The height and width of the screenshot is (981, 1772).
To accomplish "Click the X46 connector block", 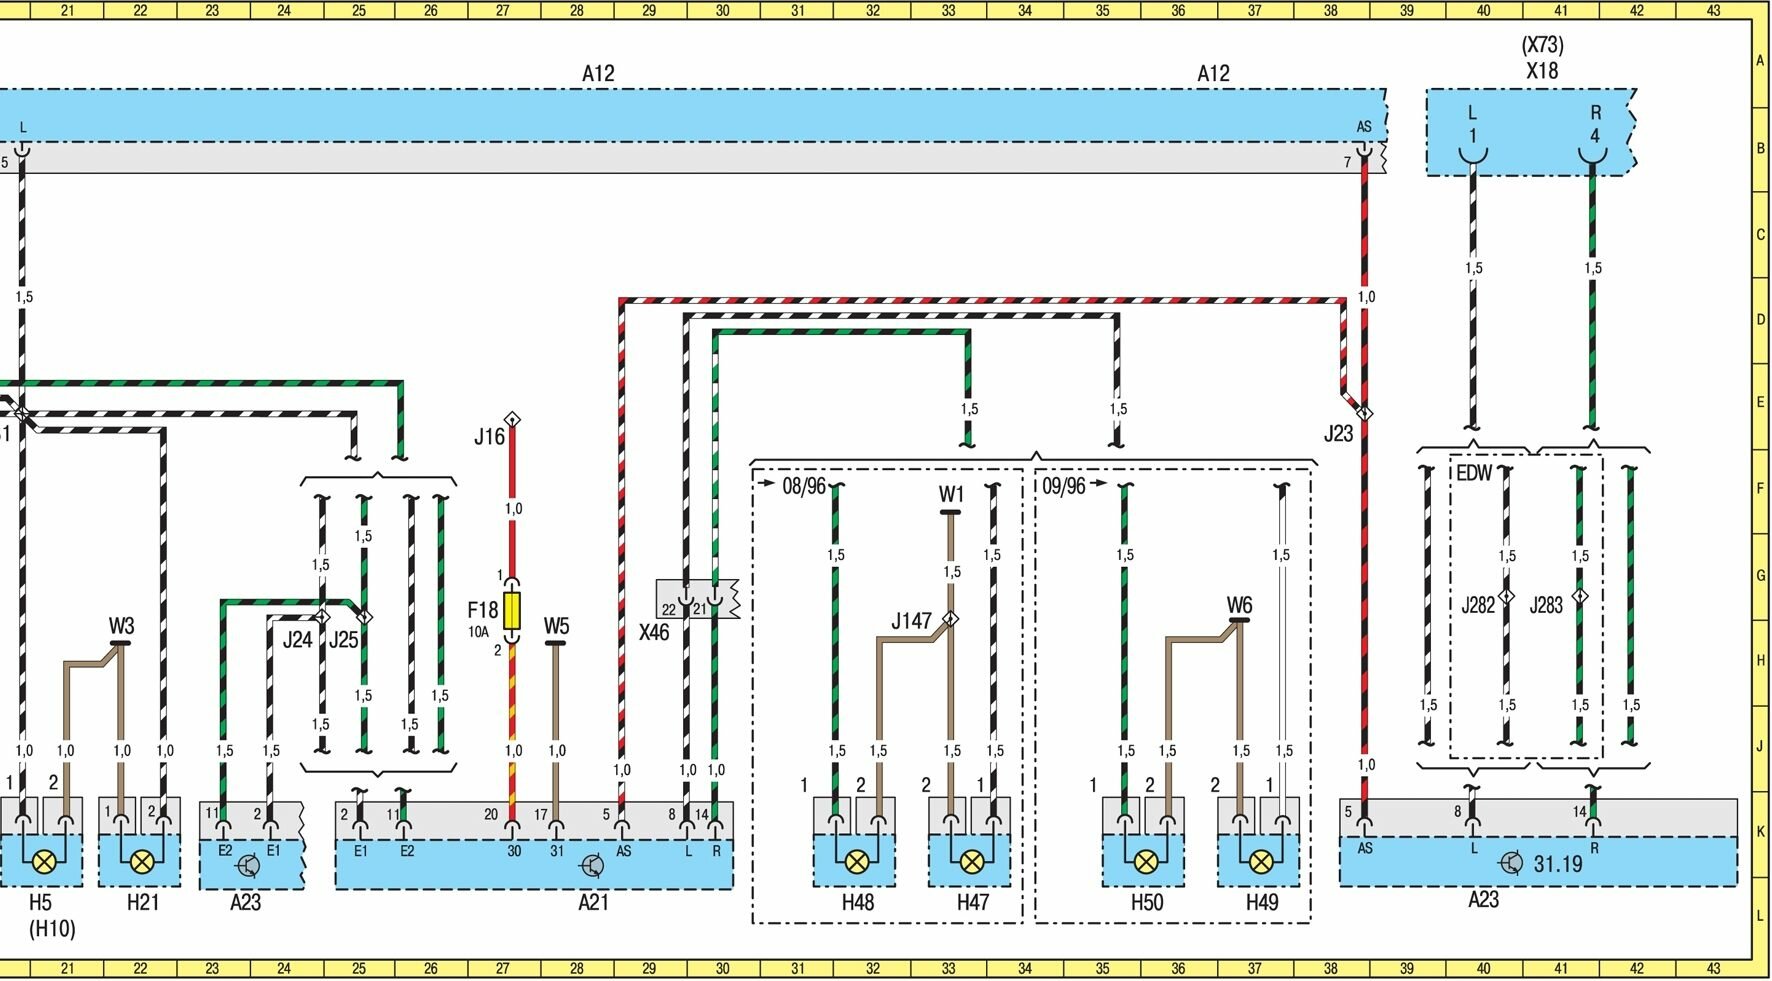I will tap(697, 599).
